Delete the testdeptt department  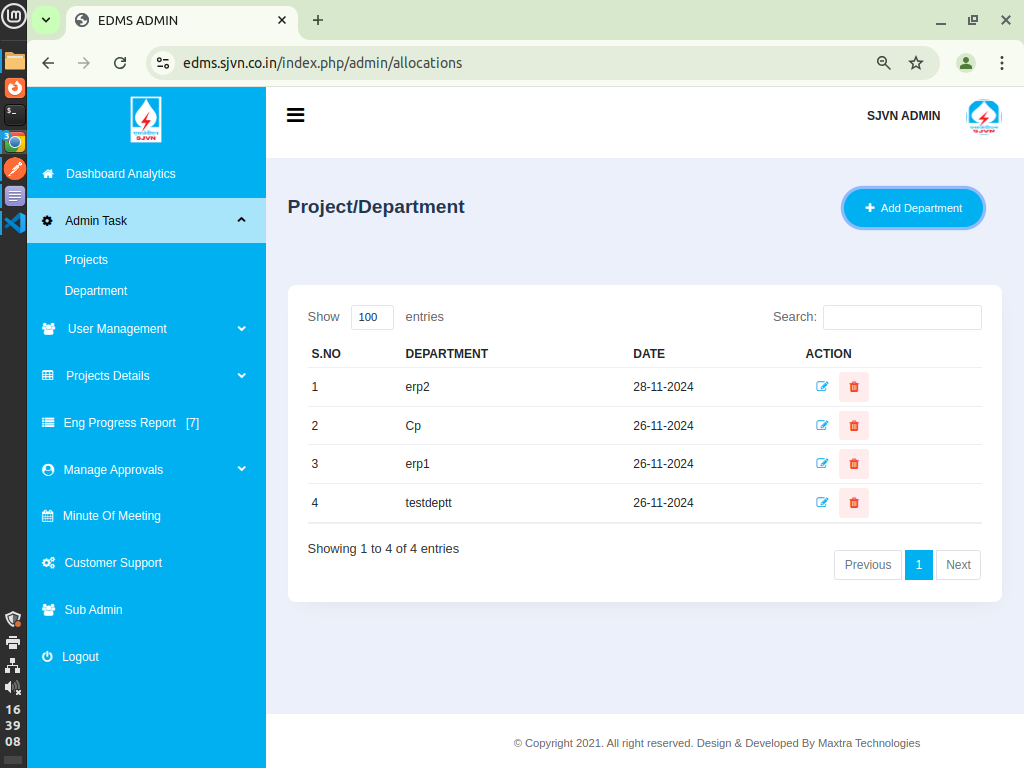[x=853, y=503]
